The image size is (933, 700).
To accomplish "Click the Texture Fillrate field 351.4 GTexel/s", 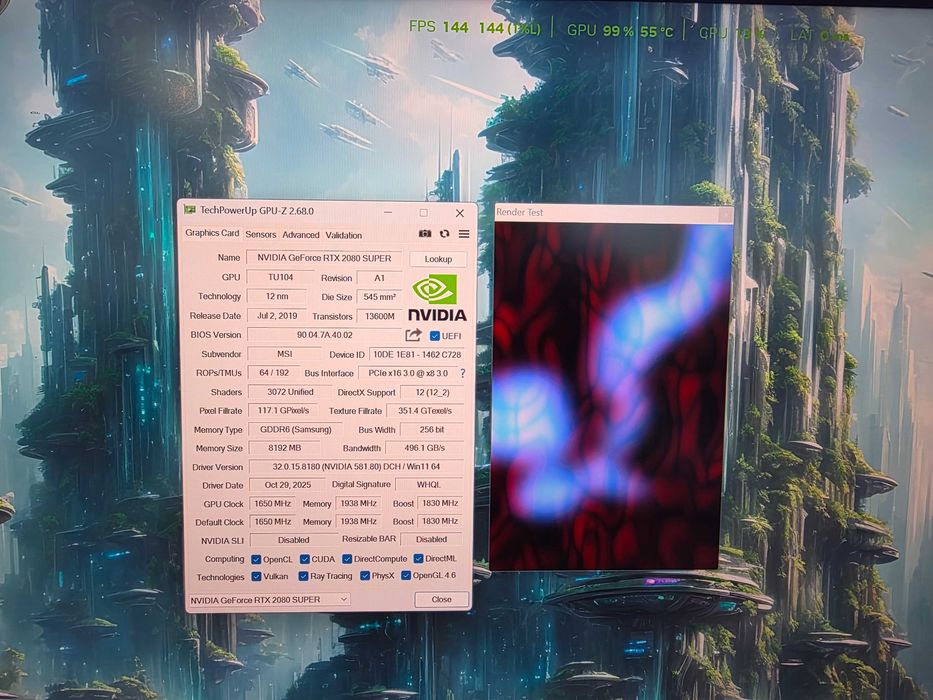I will (425, 411).
